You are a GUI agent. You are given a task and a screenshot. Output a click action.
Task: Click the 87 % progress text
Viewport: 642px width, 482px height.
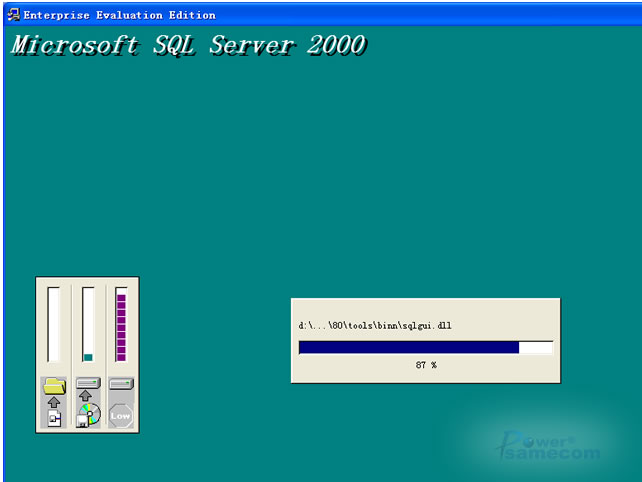pyautogui.click(x=426, y=365)
